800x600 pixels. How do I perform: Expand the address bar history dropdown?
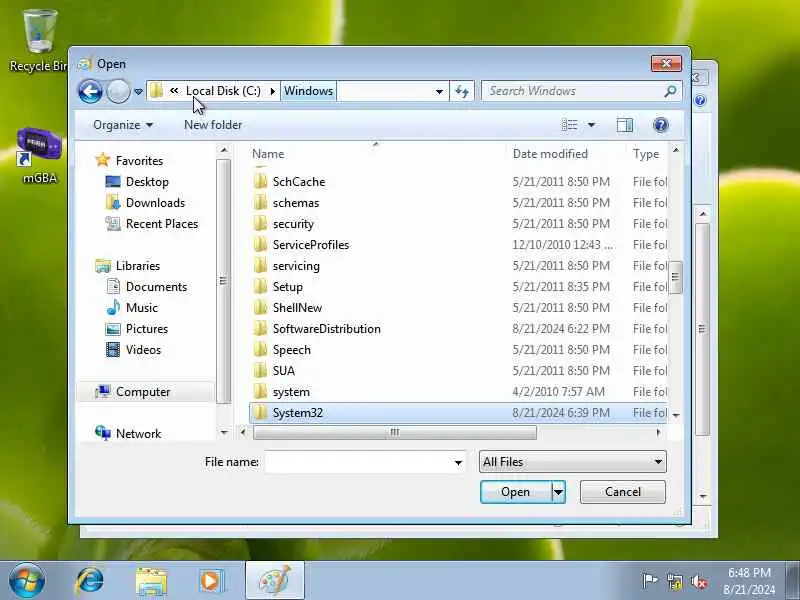[439, 92]
